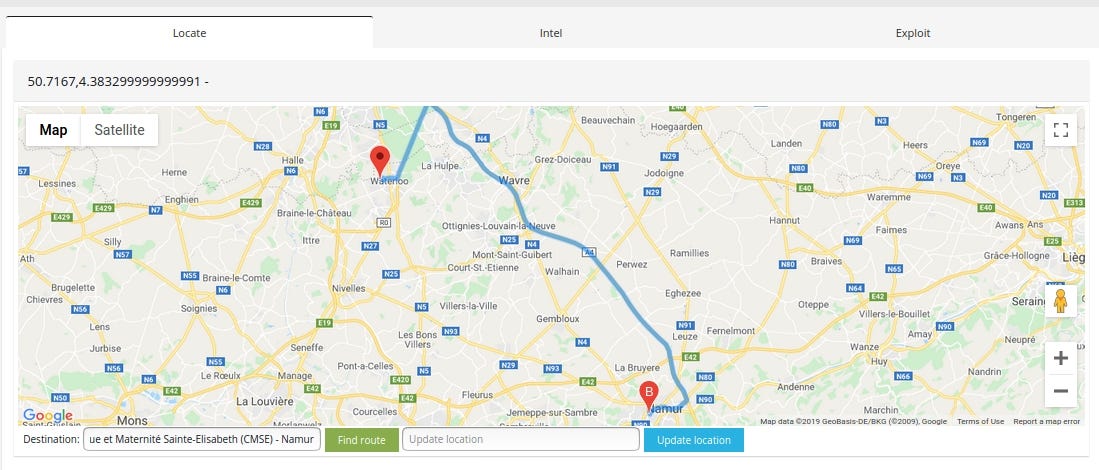Zoom in with the plus icon
Screen dimensions: 1099x470
coord(1060,359)
